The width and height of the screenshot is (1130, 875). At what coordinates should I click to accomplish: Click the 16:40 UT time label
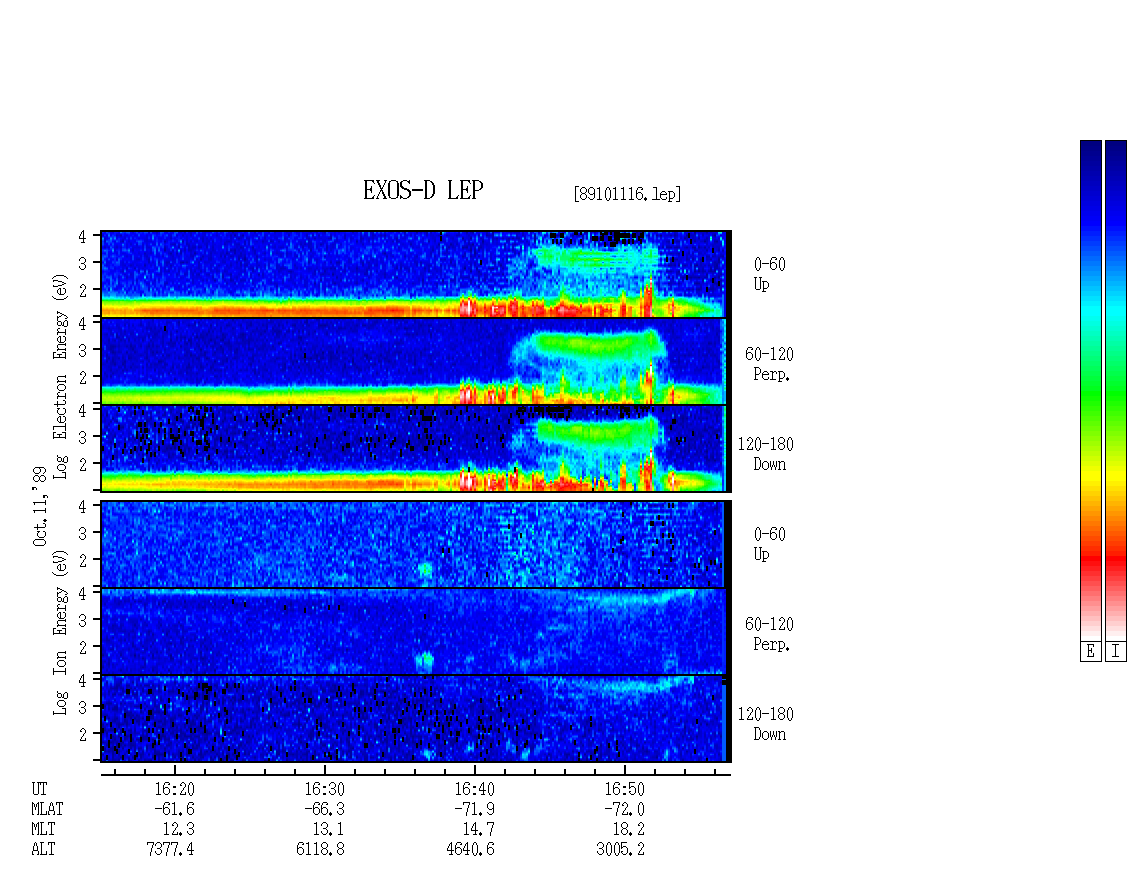474,789
